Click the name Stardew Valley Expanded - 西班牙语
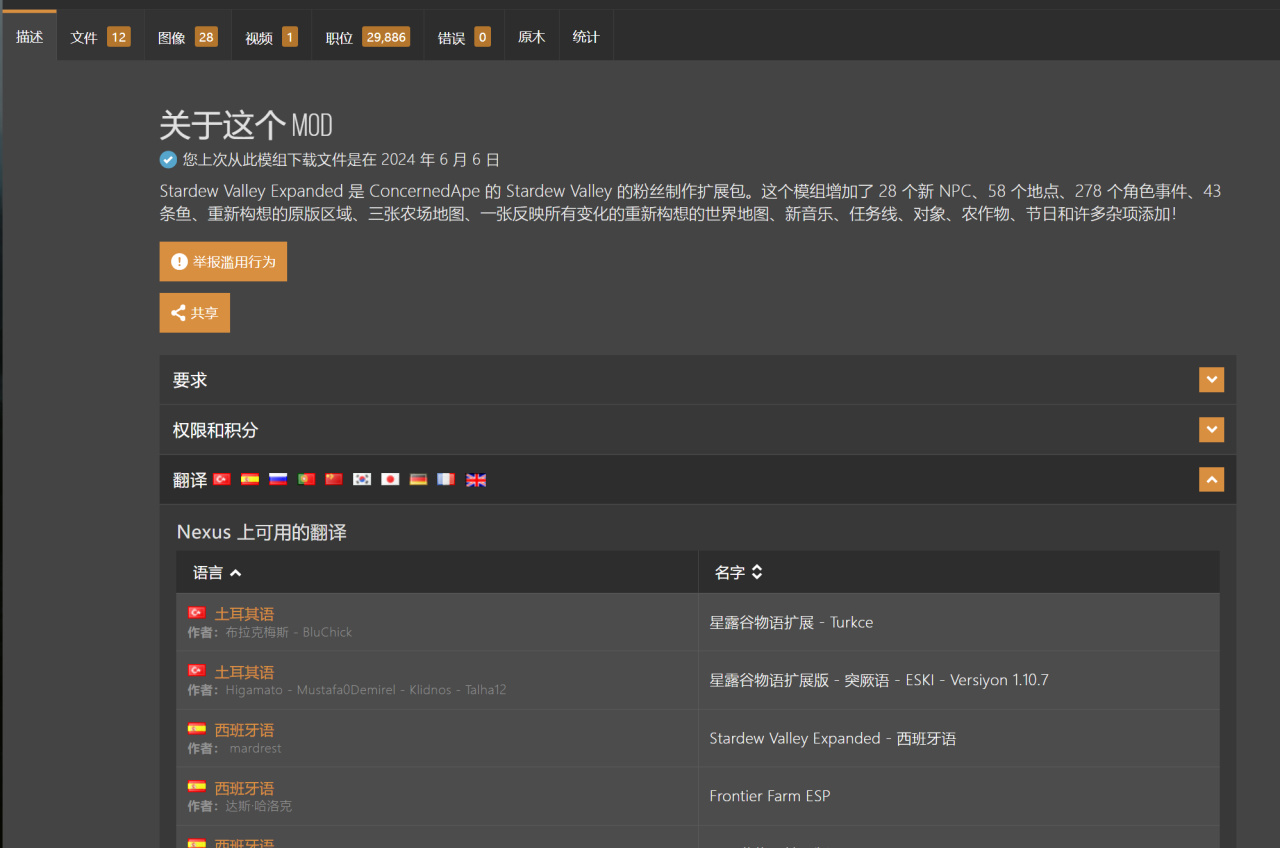Image resolution: width=1280 pixels, height=848 pixels. [x=832, y=738]
